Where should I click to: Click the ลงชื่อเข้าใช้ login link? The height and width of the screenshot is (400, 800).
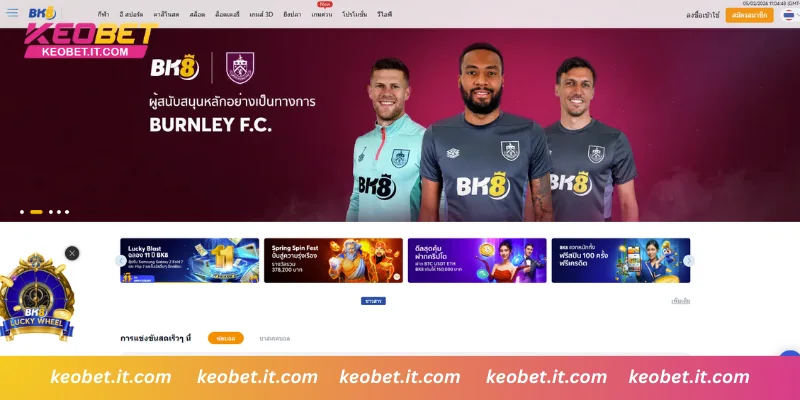click(703, 15)
